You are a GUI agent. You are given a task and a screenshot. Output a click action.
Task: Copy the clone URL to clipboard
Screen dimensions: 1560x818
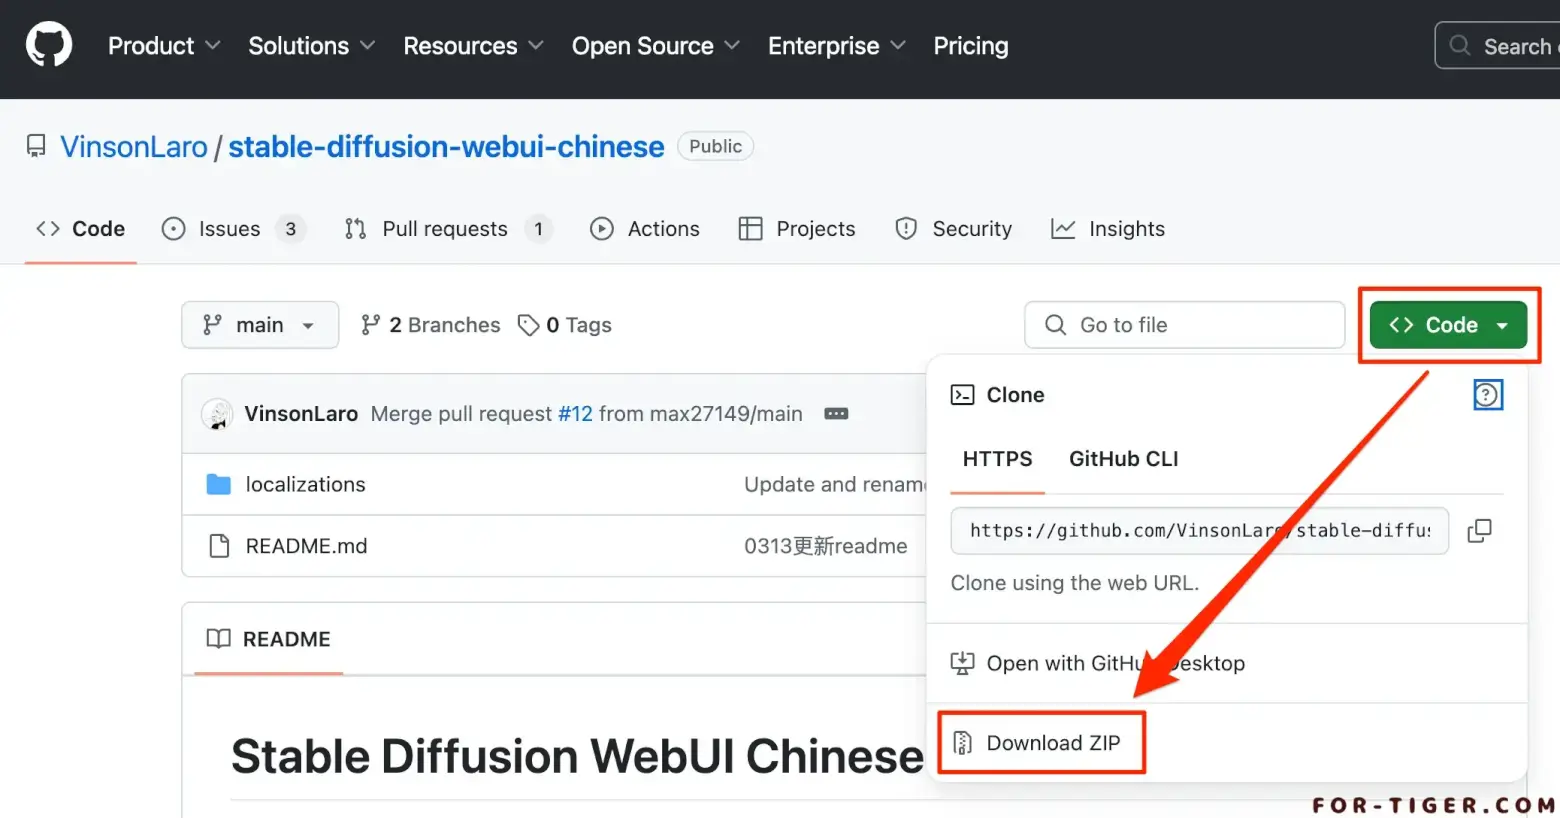tap(1480, 531)
